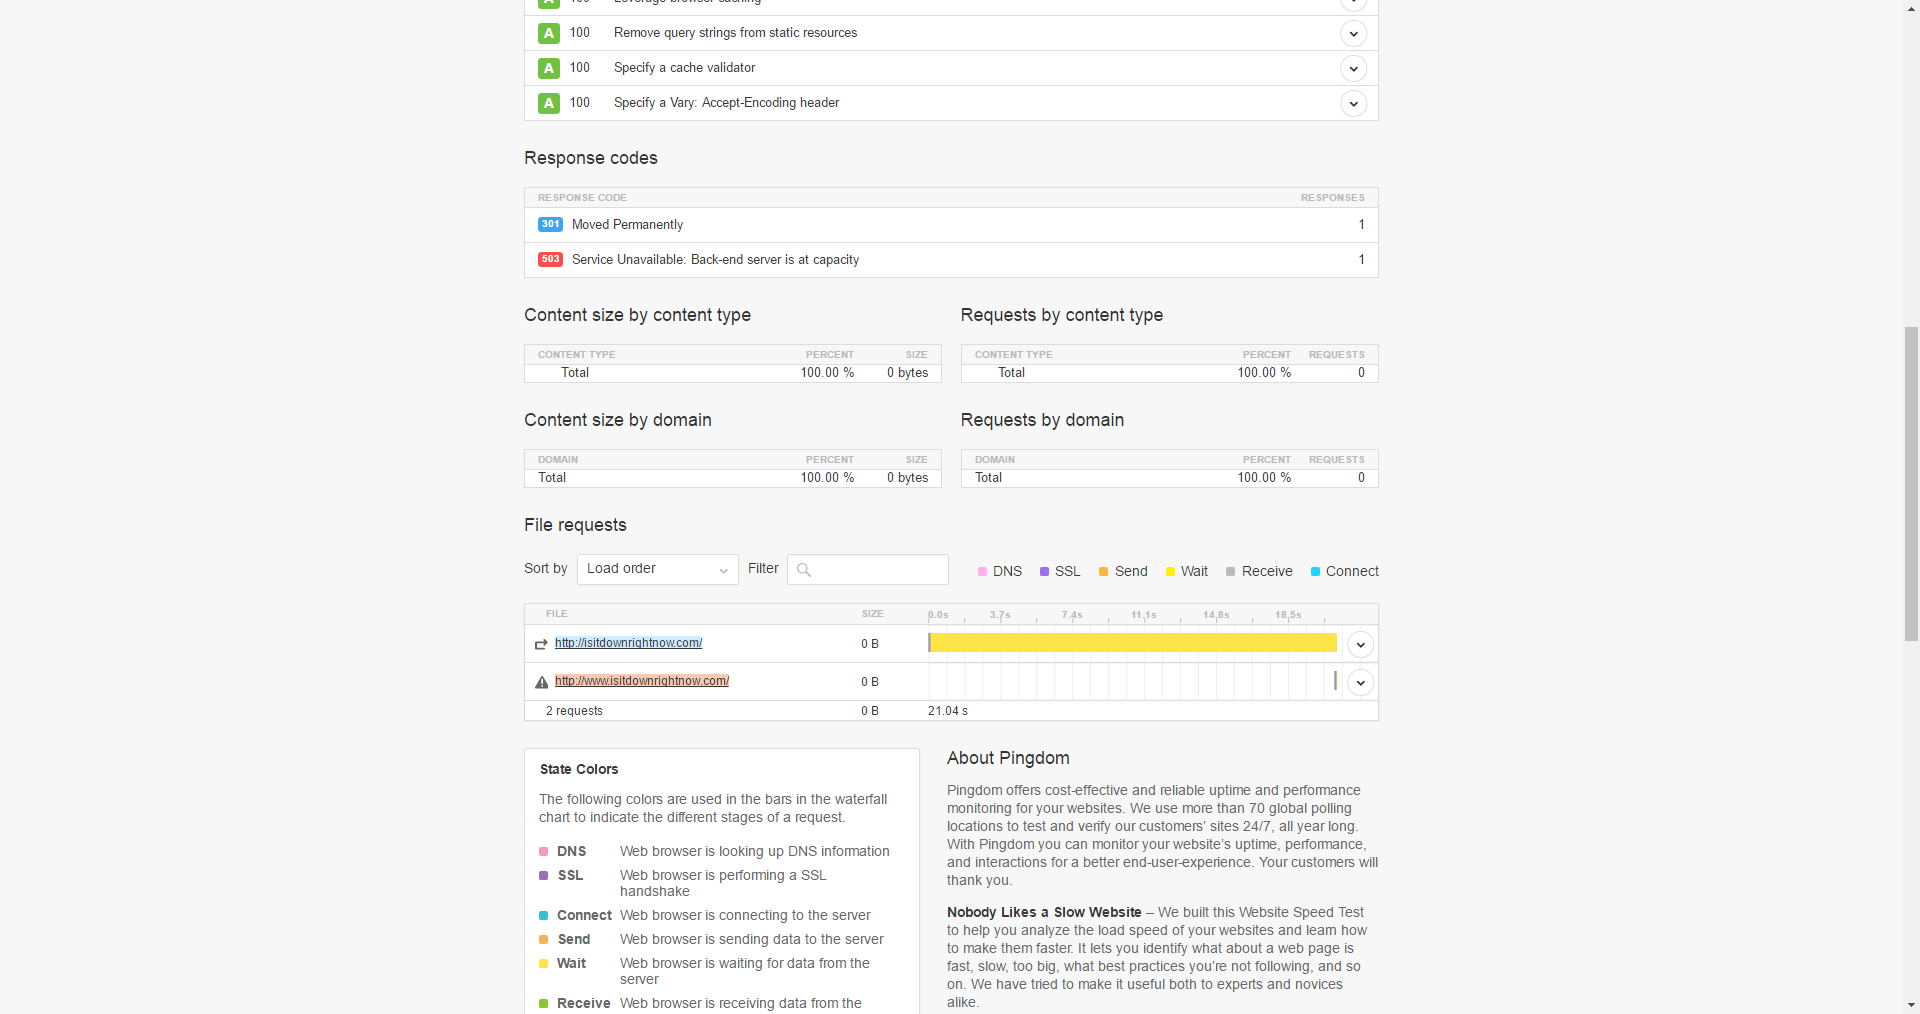Click the yellow Wait bar in the waterfall
The height and width of the screenshot is (1014, 1920).
click(x=1133, y=643)
